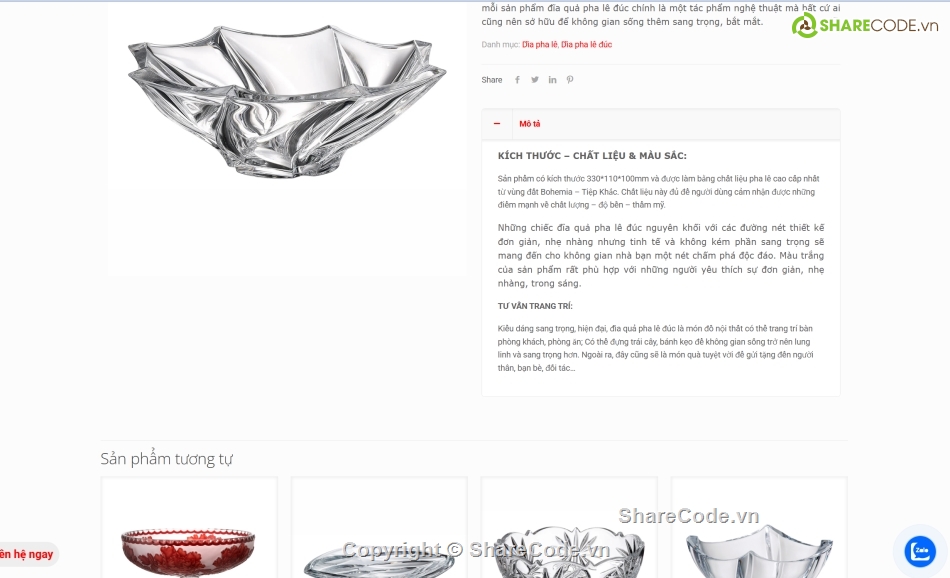The height and width of the screenshot is (578, 950).
Task: Click the Liên hệ ngay button
Action: coord(27,554)
